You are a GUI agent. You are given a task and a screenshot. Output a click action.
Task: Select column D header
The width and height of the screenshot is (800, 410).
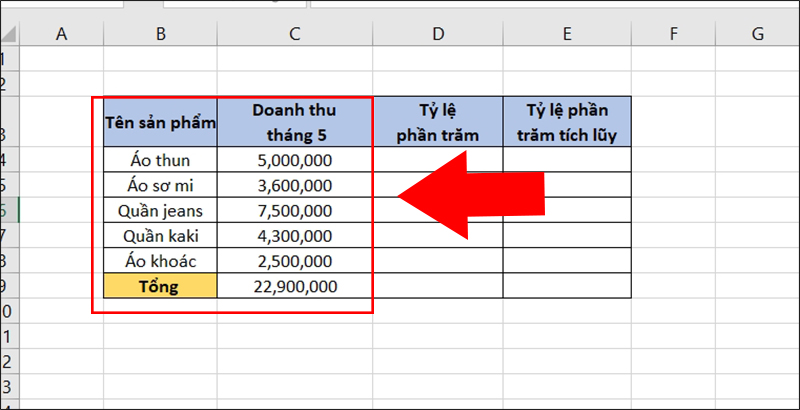pyautogui.click(x=438, y=34)
